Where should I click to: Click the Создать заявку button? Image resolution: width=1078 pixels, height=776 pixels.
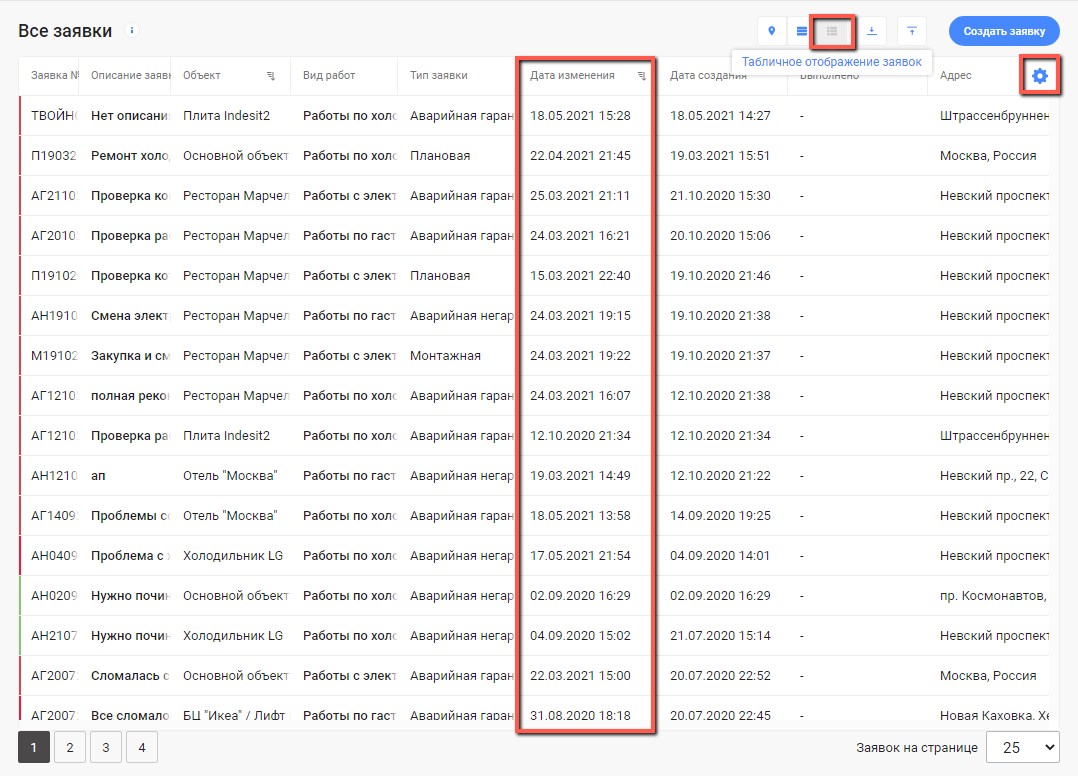click(1004, 31)
